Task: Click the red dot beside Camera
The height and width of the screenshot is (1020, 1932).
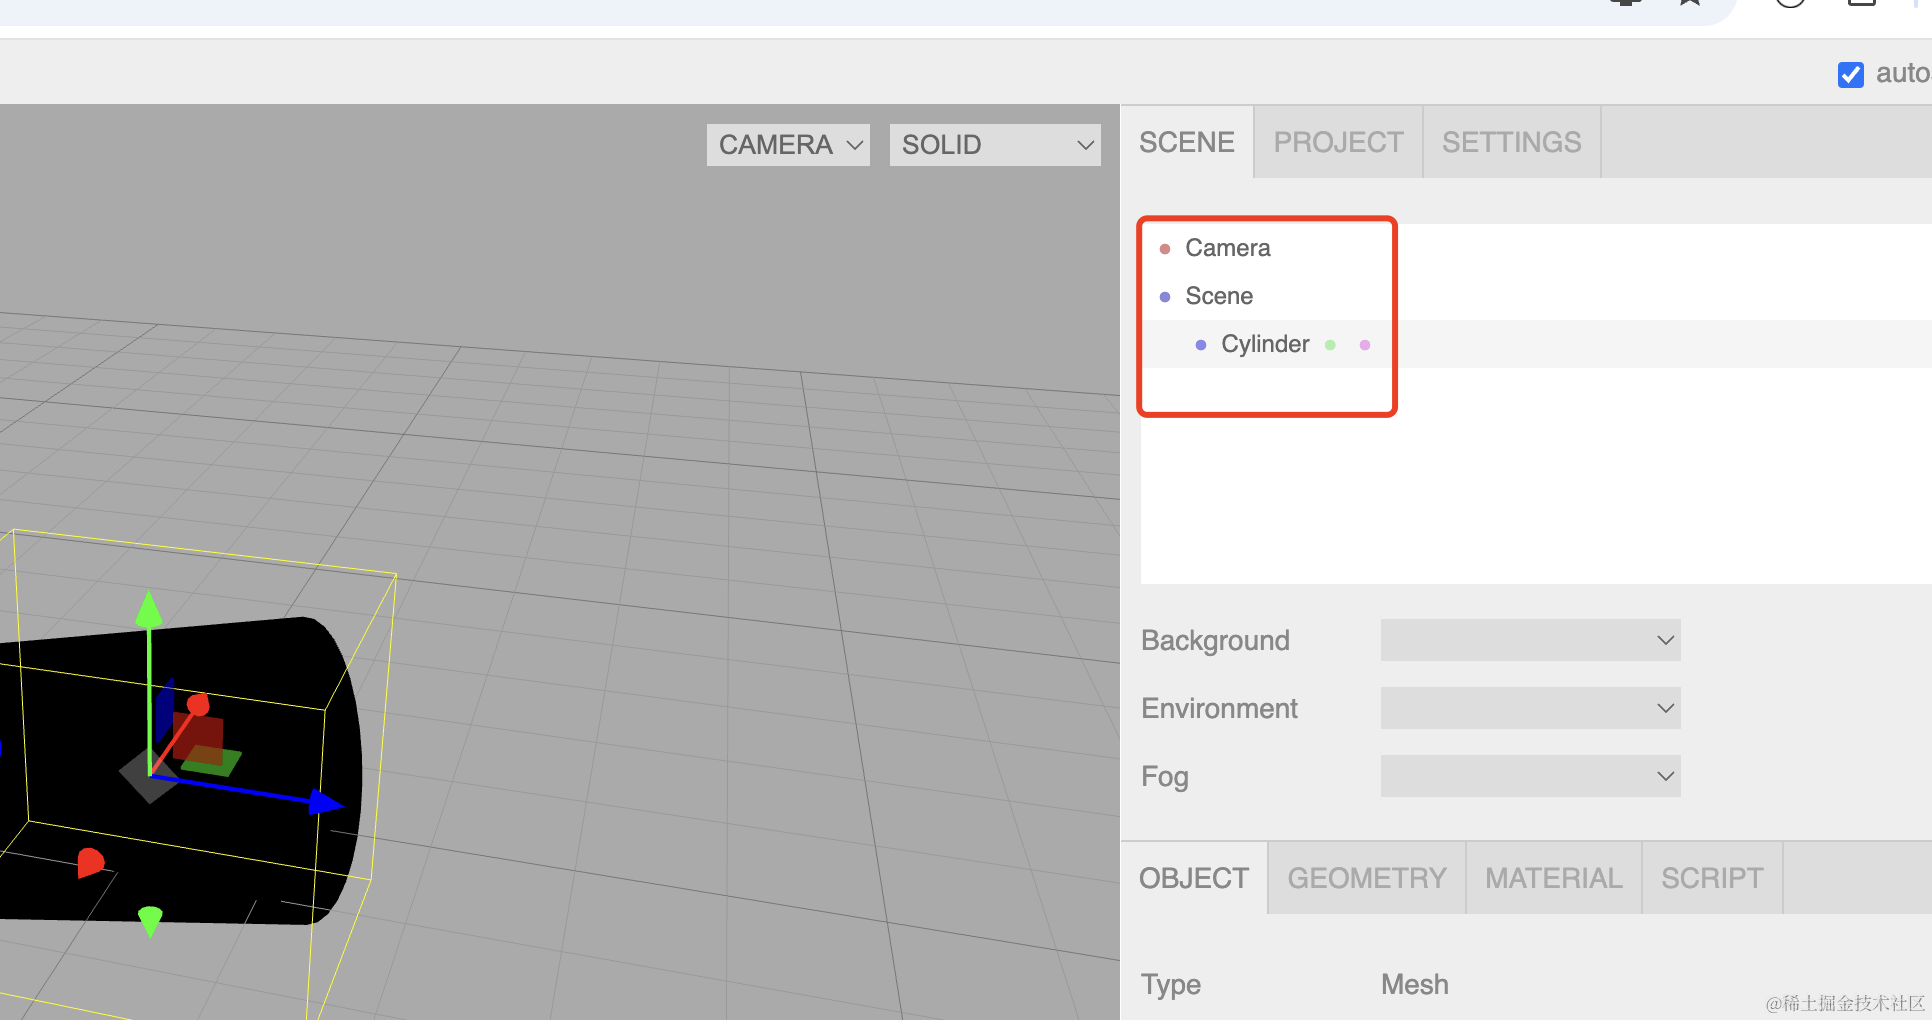Action: click(1165, 249)
